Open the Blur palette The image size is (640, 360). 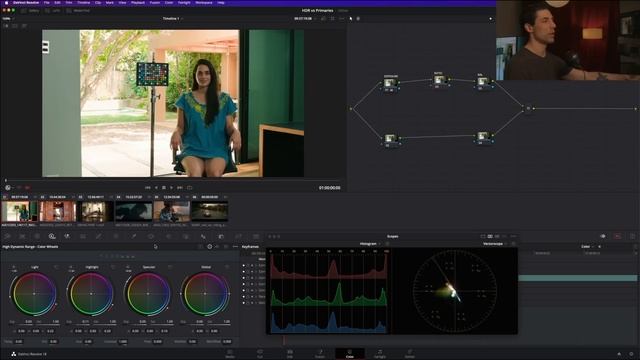203,236
